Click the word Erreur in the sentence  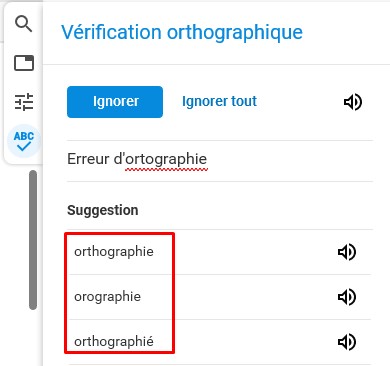[x=88, y=159]
